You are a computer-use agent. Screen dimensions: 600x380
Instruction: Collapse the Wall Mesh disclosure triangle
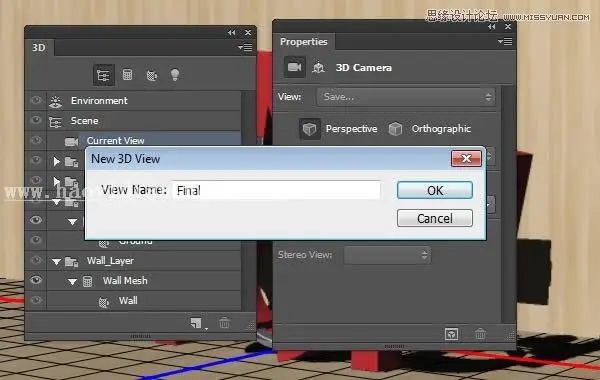[72, 282]
